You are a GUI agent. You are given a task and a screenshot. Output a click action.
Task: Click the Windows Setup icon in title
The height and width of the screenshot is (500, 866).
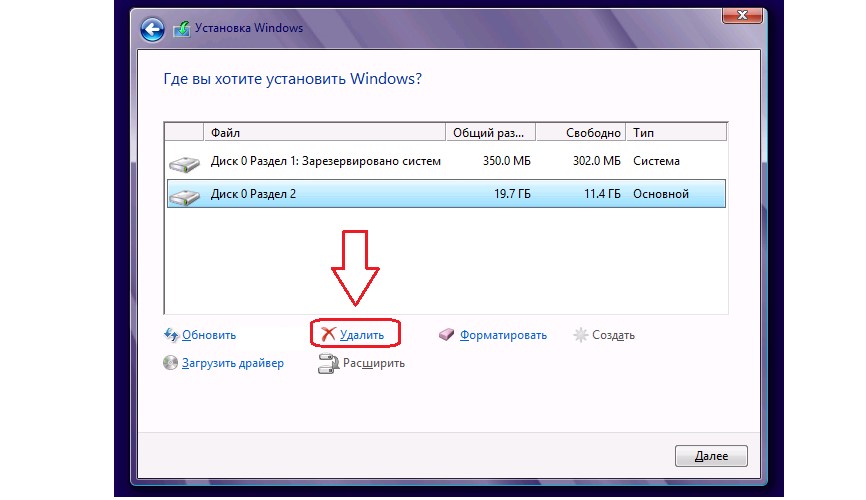coord(183,29)
